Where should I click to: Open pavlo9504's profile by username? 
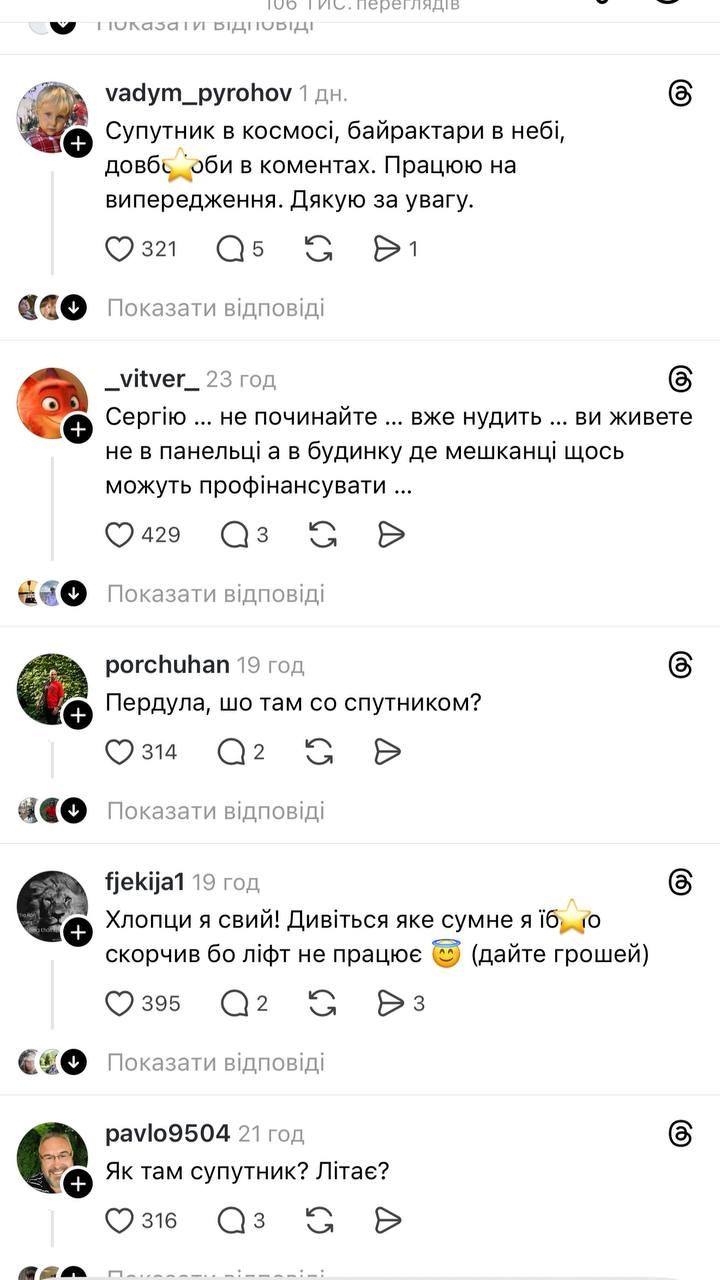pos(167,1133)
